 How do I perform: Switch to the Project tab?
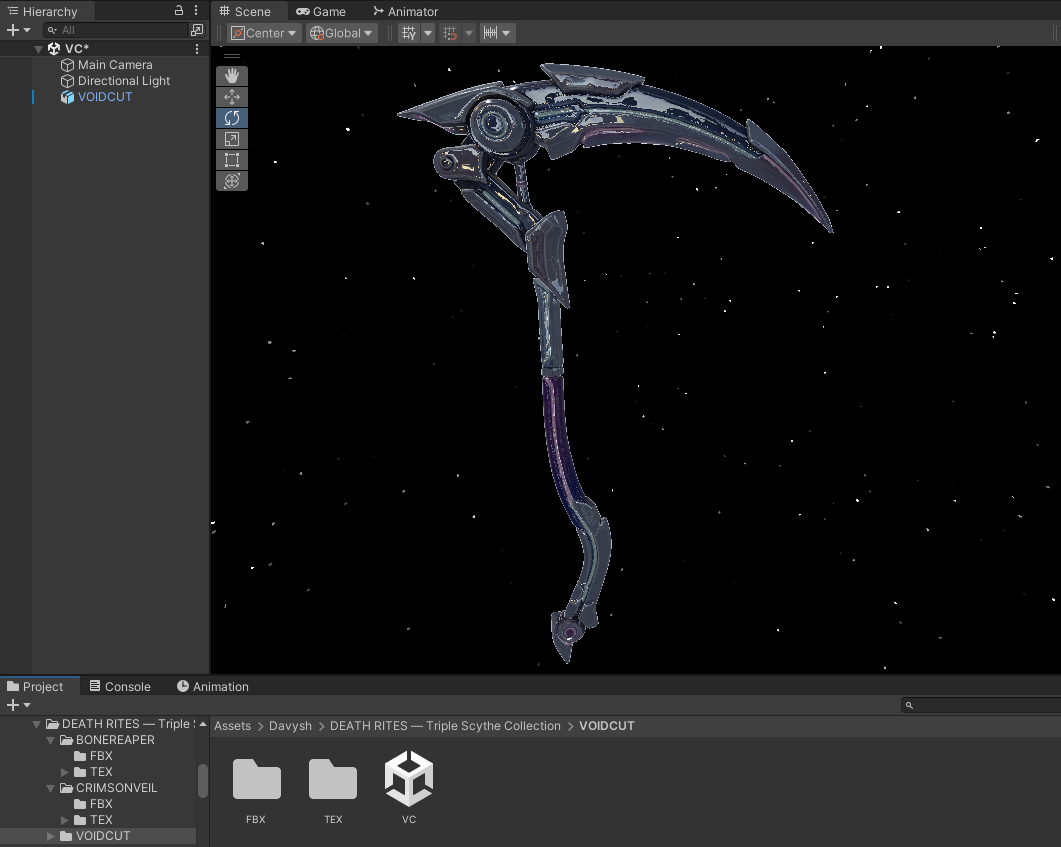[x=35, y=687]
